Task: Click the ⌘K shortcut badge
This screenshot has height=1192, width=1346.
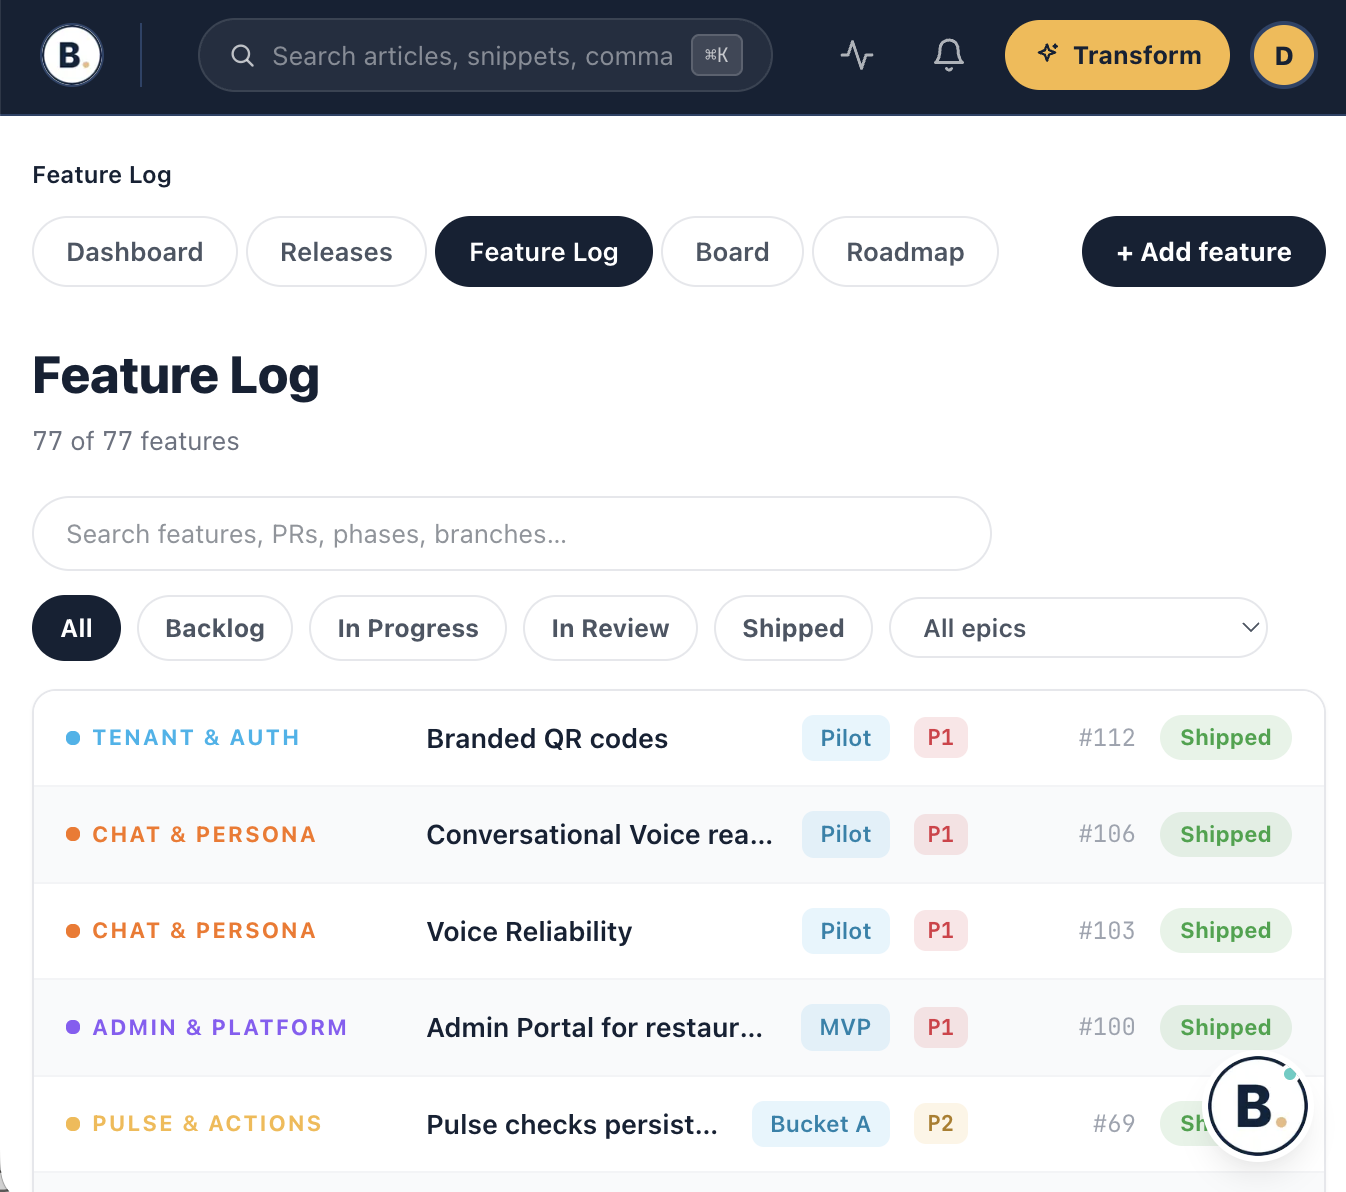Action: tap(717, 55)
